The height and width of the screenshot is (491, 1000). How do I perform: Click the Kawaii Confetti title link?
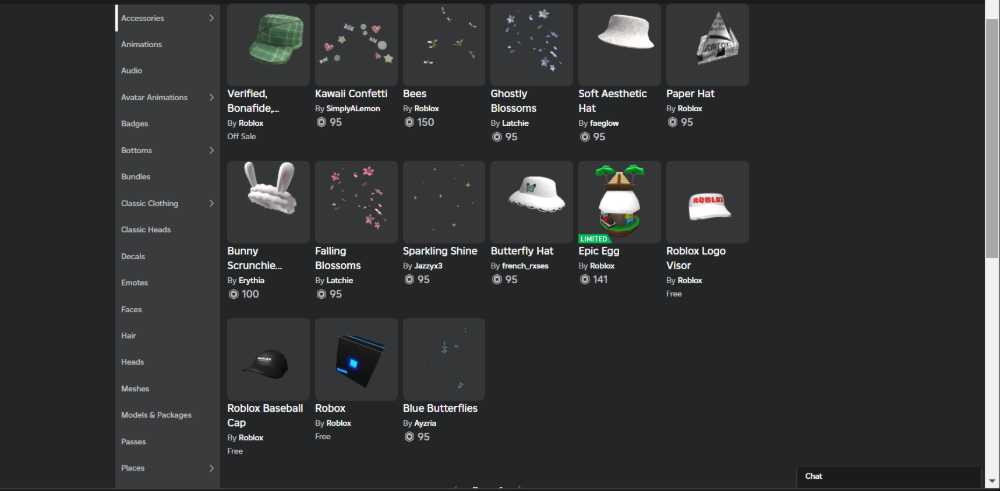351,94
